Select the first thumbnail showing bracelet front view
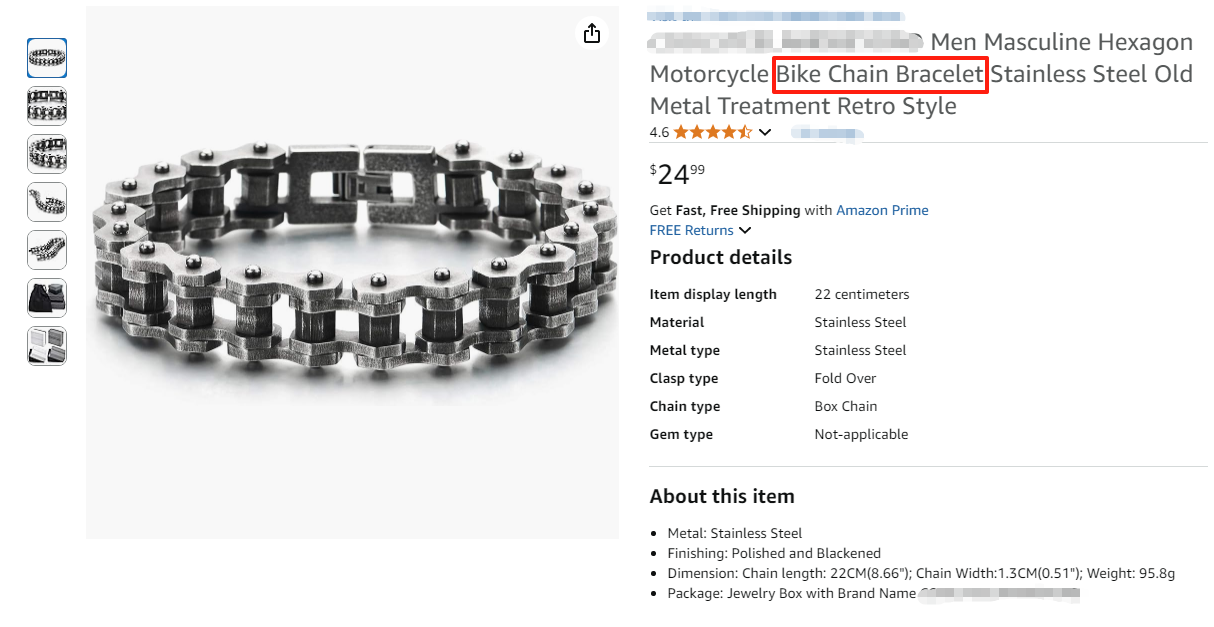 (x=47, y=58)
